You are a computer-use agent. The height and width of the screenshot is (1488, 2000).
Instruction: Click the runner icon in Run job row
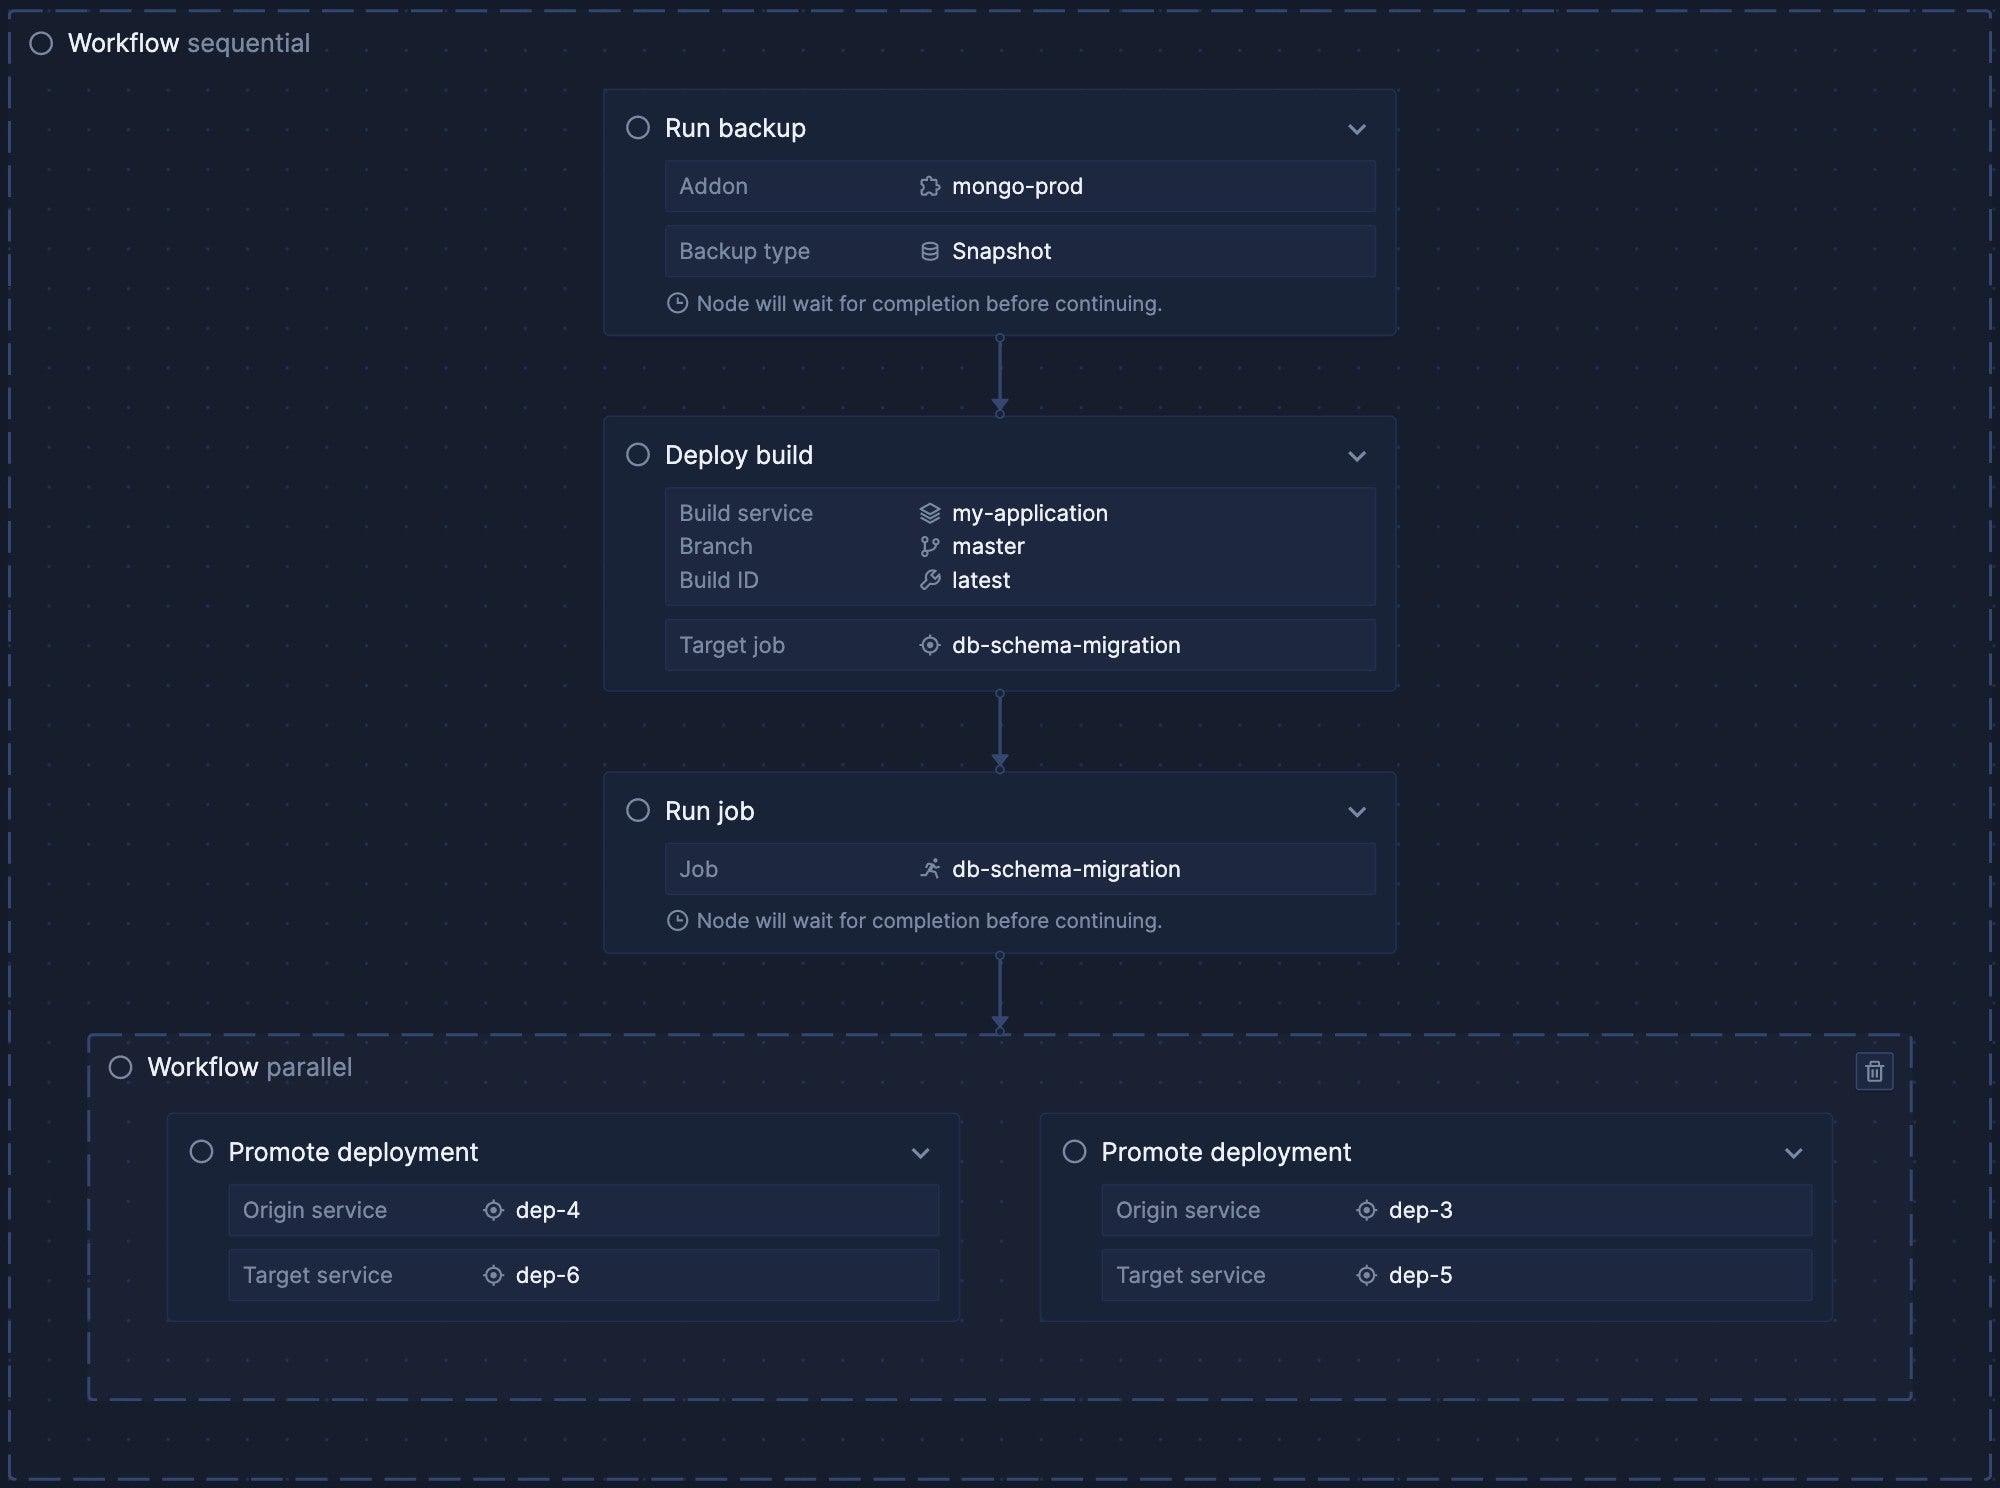pyautogui.click(x=930, y=869)
